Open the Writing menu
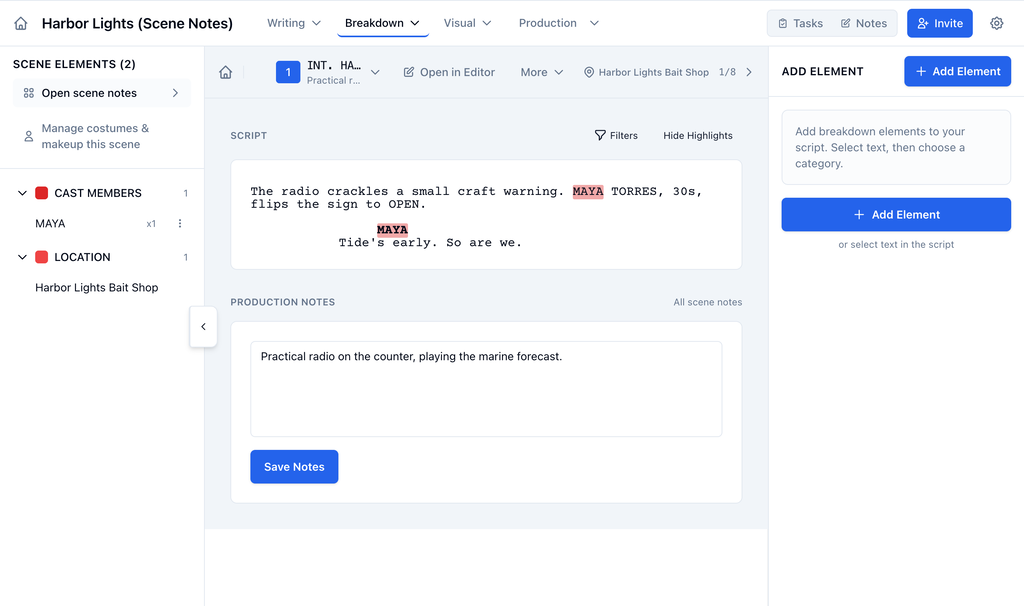Image resolution: width=1024 pixels, height=606 pixels. click(294, 23)
